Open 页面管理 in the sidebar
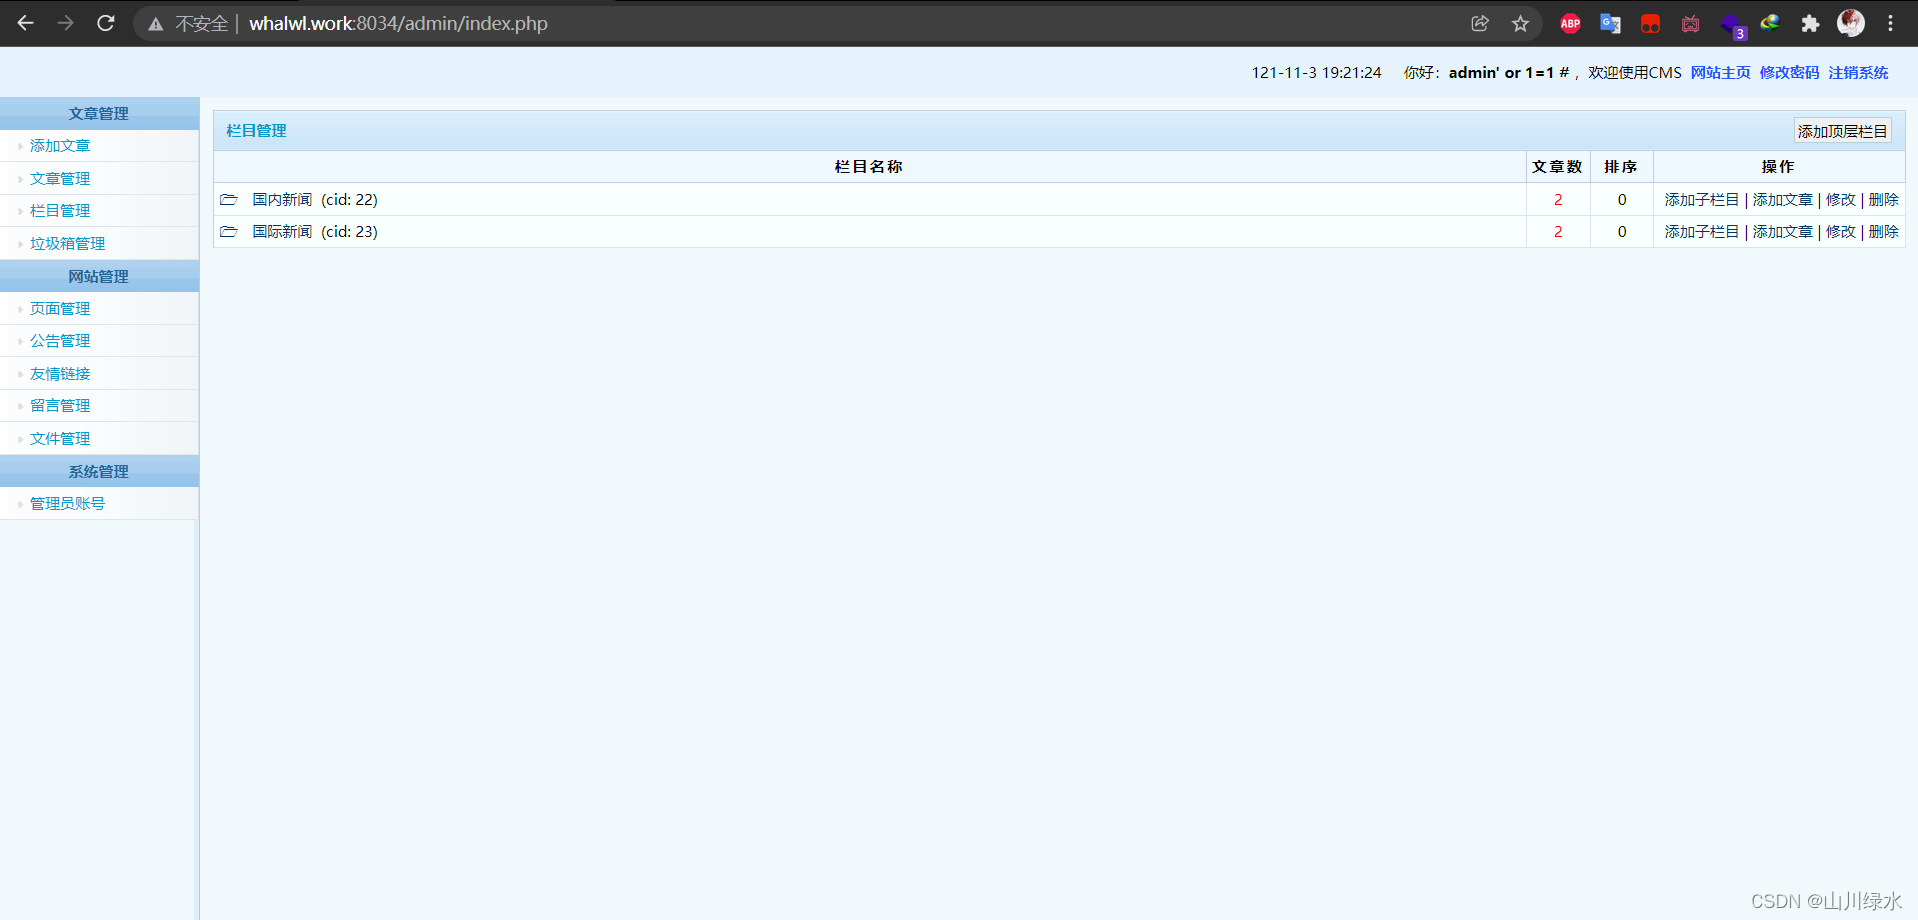The width and height of the screenshot is (1918, 920). click(x=60, y=308)
